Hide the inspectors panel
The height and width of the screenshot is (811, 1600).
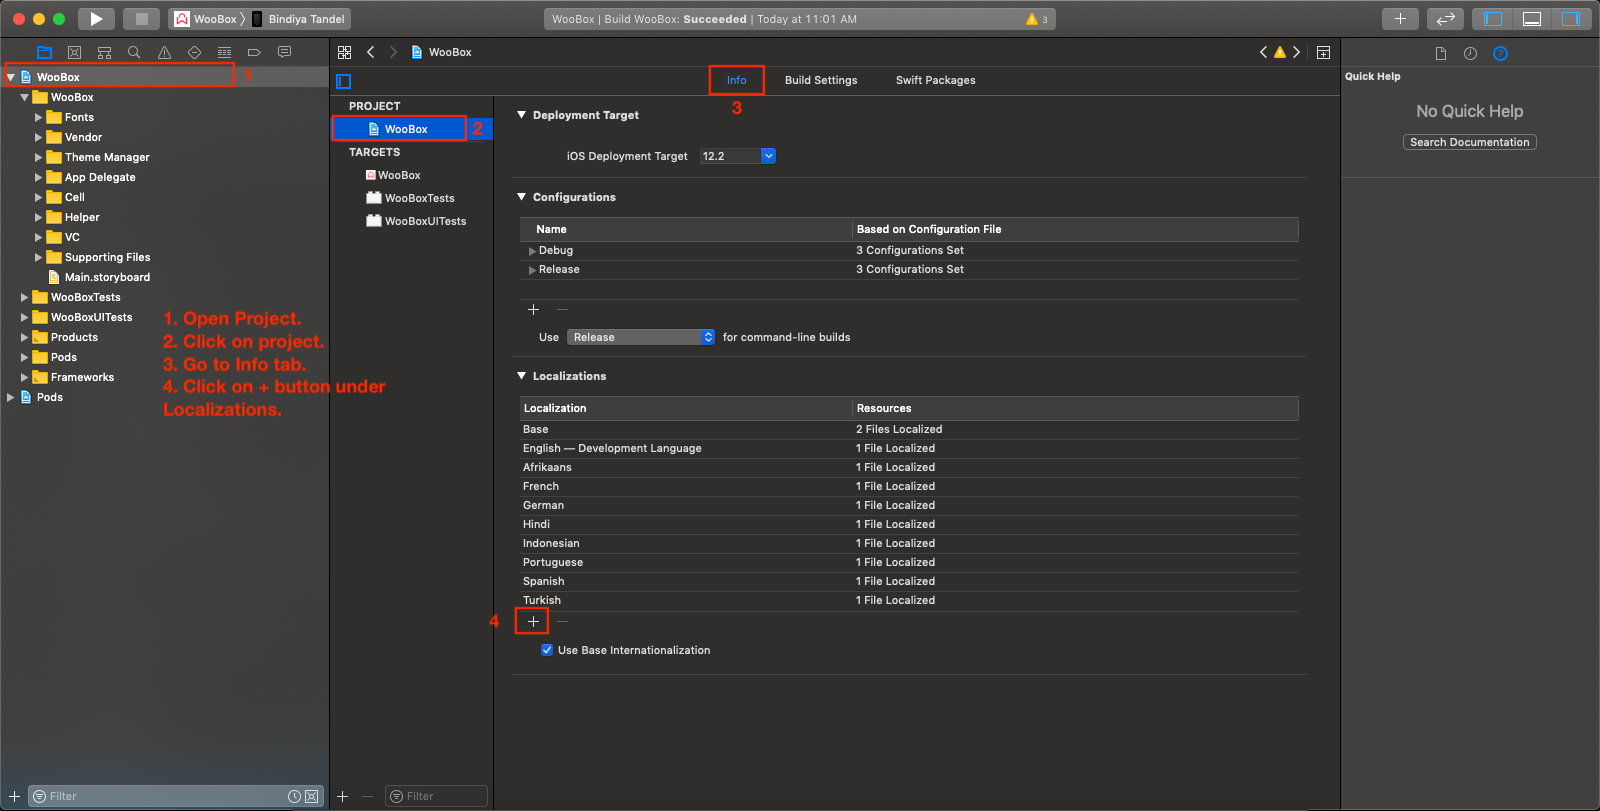[x=1571, y=19]
